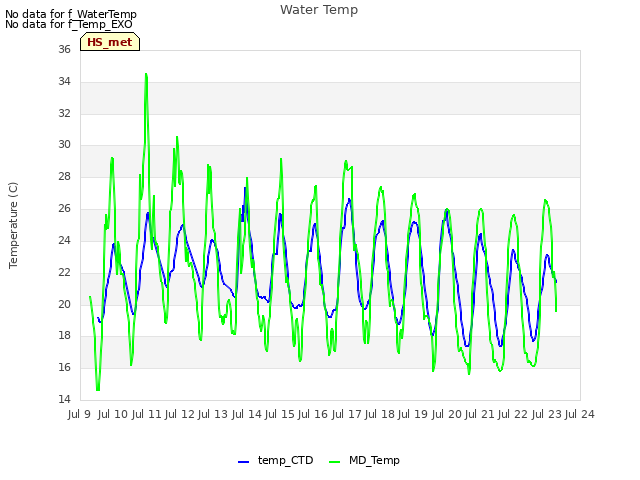Click the 24 y-axis tick label
This screenshot has height=480, width=640.
[x=64, y=240]
